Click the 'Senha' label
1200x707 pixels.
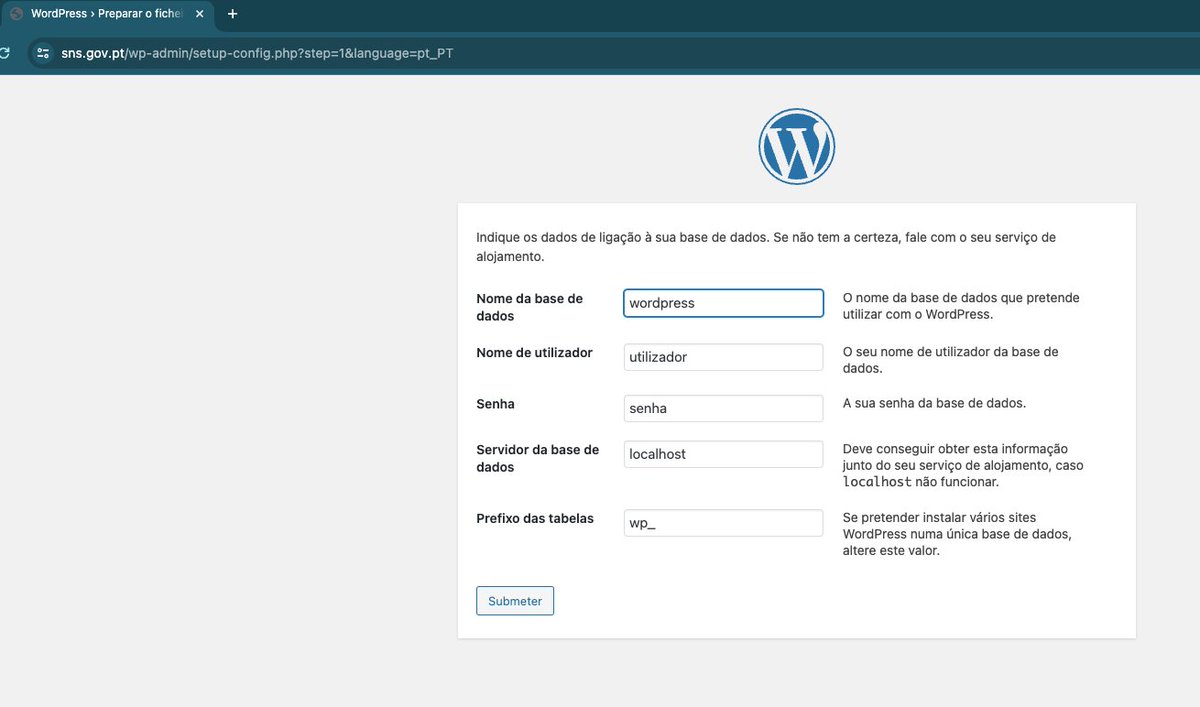[x=496, y=404]
